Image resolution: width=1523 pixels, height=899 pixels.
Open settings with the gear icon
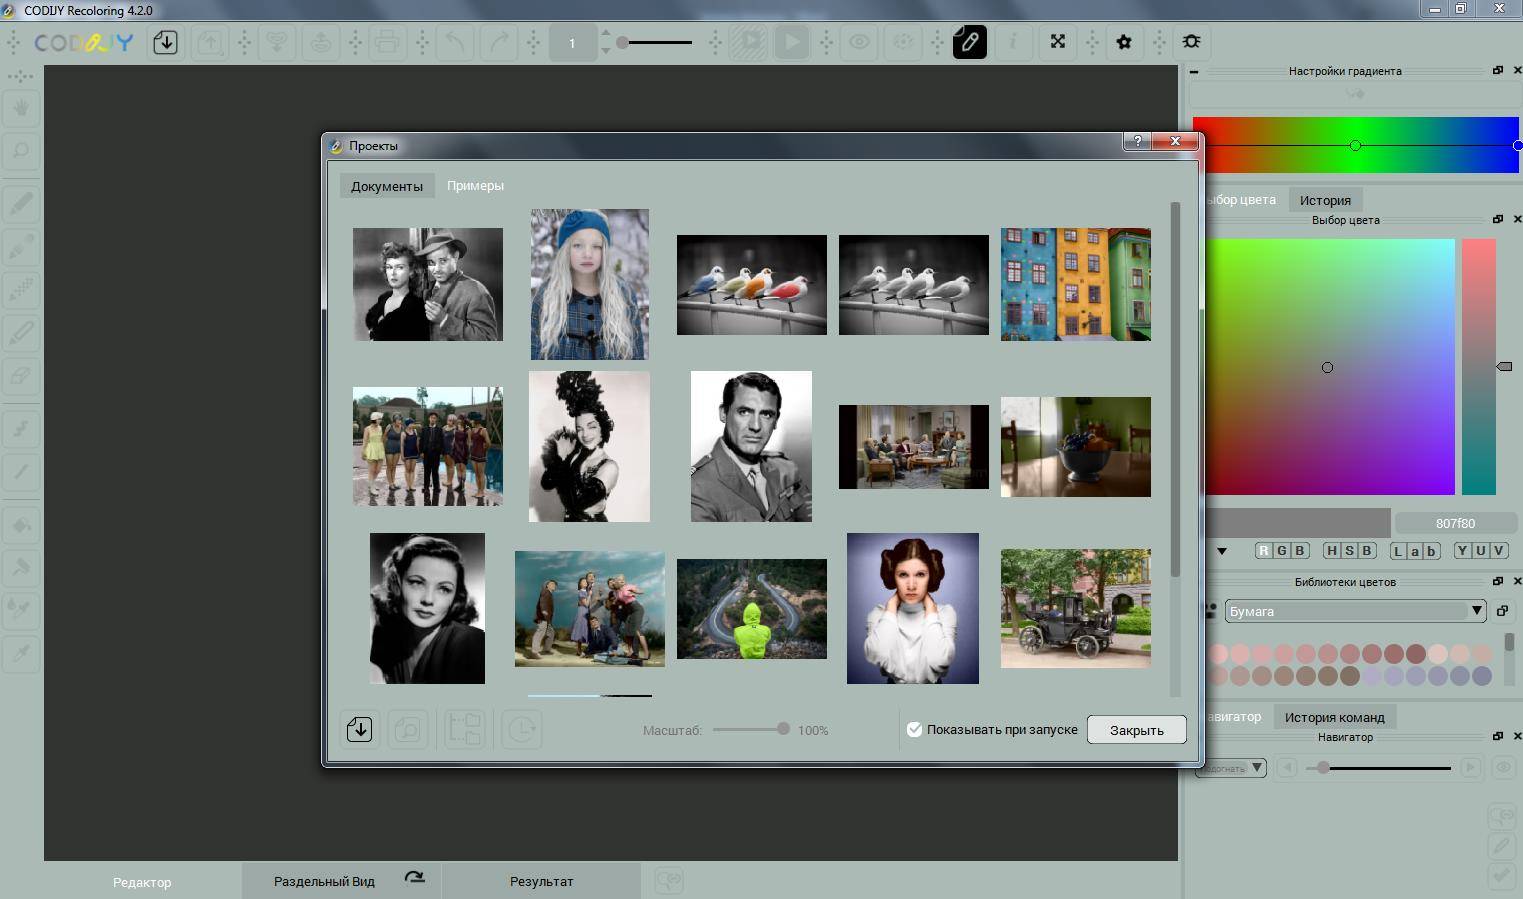[x=1124, y=42]
